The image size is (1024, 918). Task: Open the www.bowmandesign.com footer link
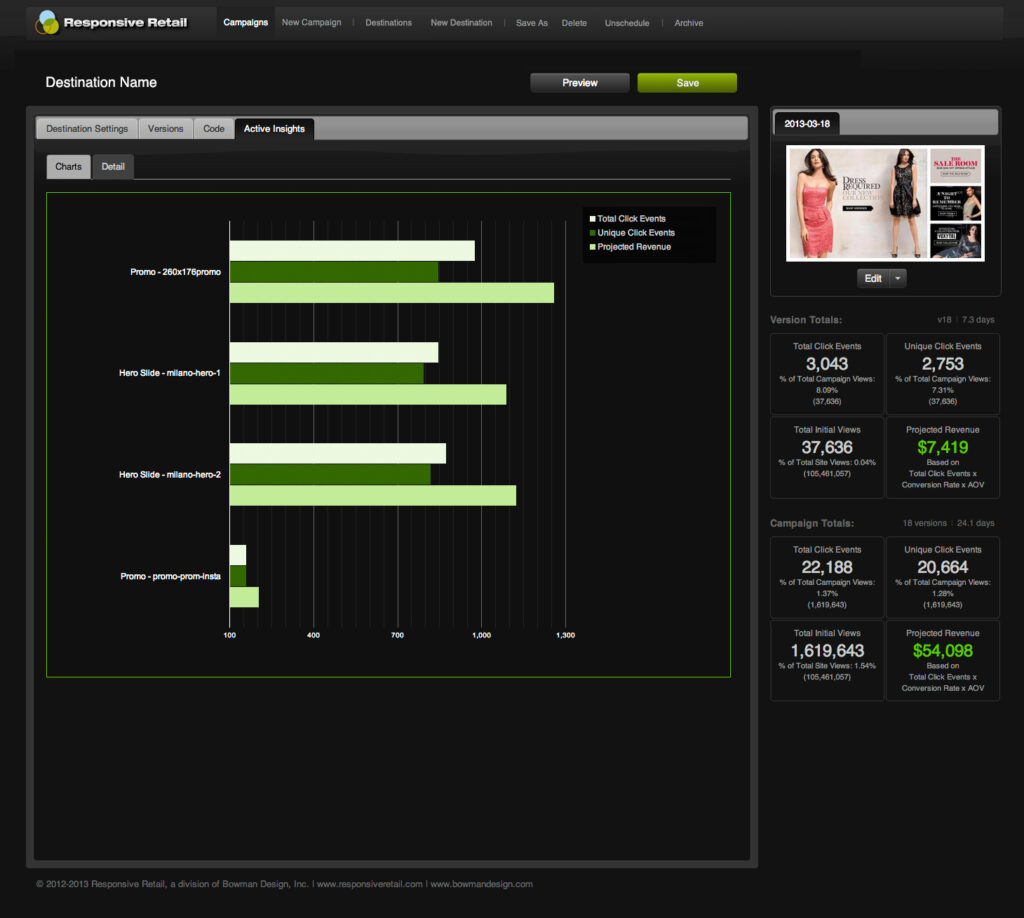[x=481, y=884]
